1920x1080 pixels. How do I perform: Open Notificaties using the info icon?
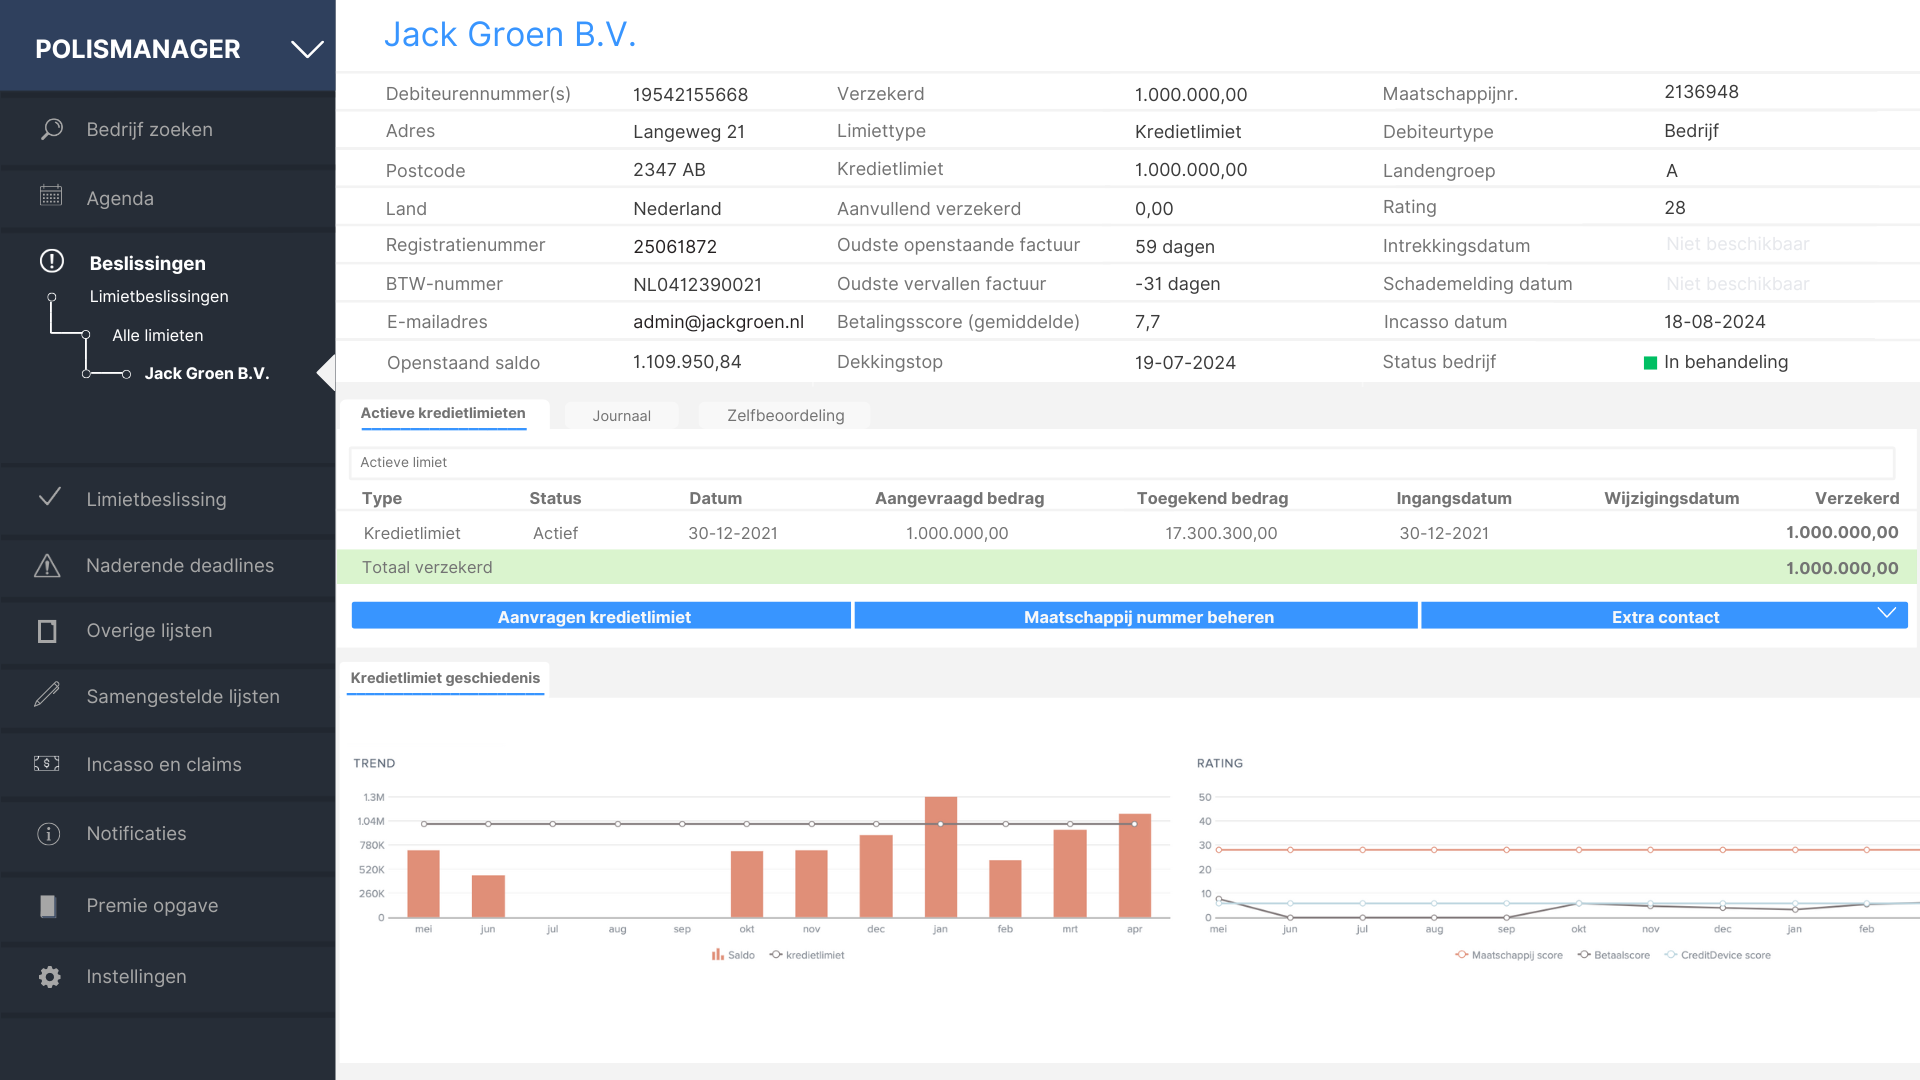point(48,833)
